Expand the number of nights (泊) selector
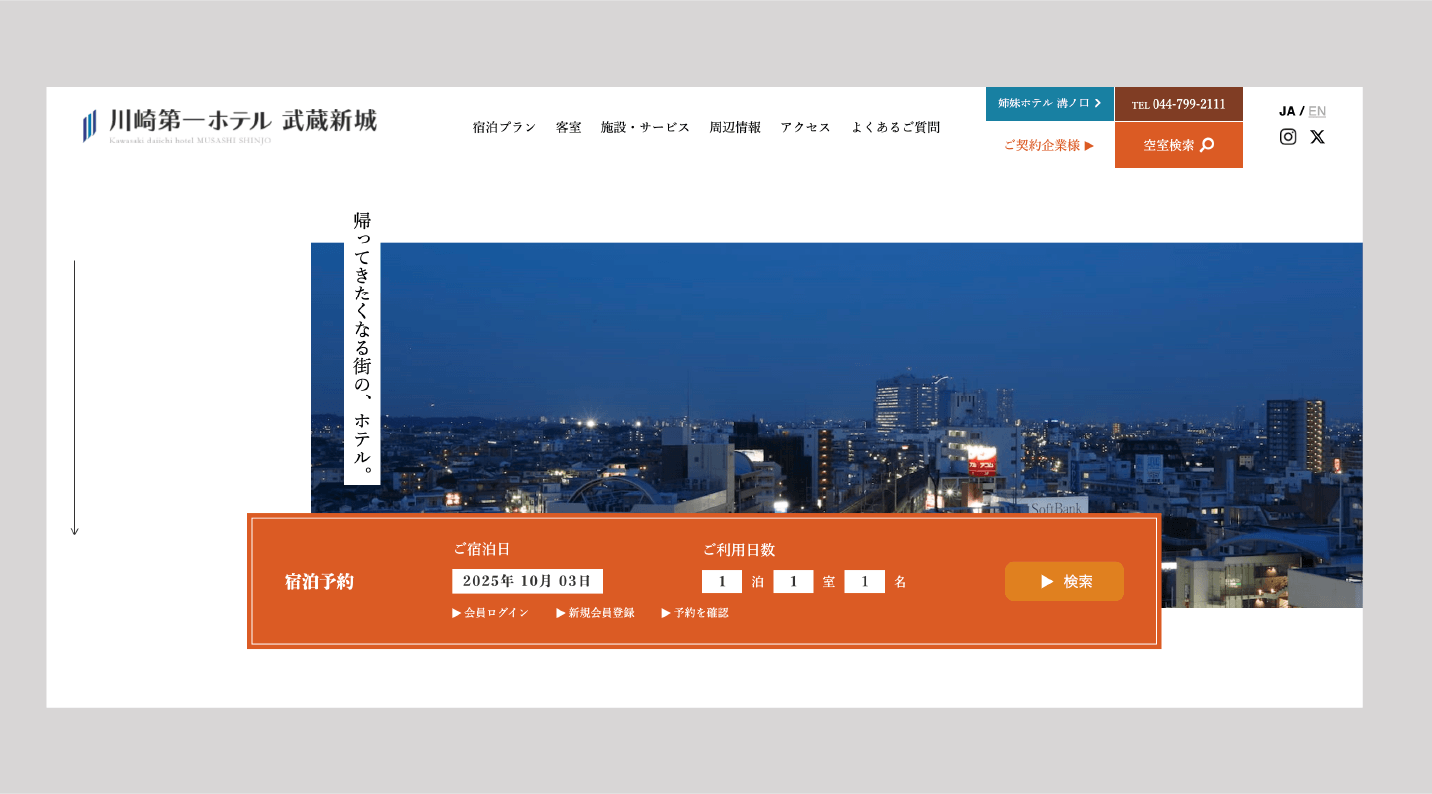The image size is (1432, 794). 721,581
